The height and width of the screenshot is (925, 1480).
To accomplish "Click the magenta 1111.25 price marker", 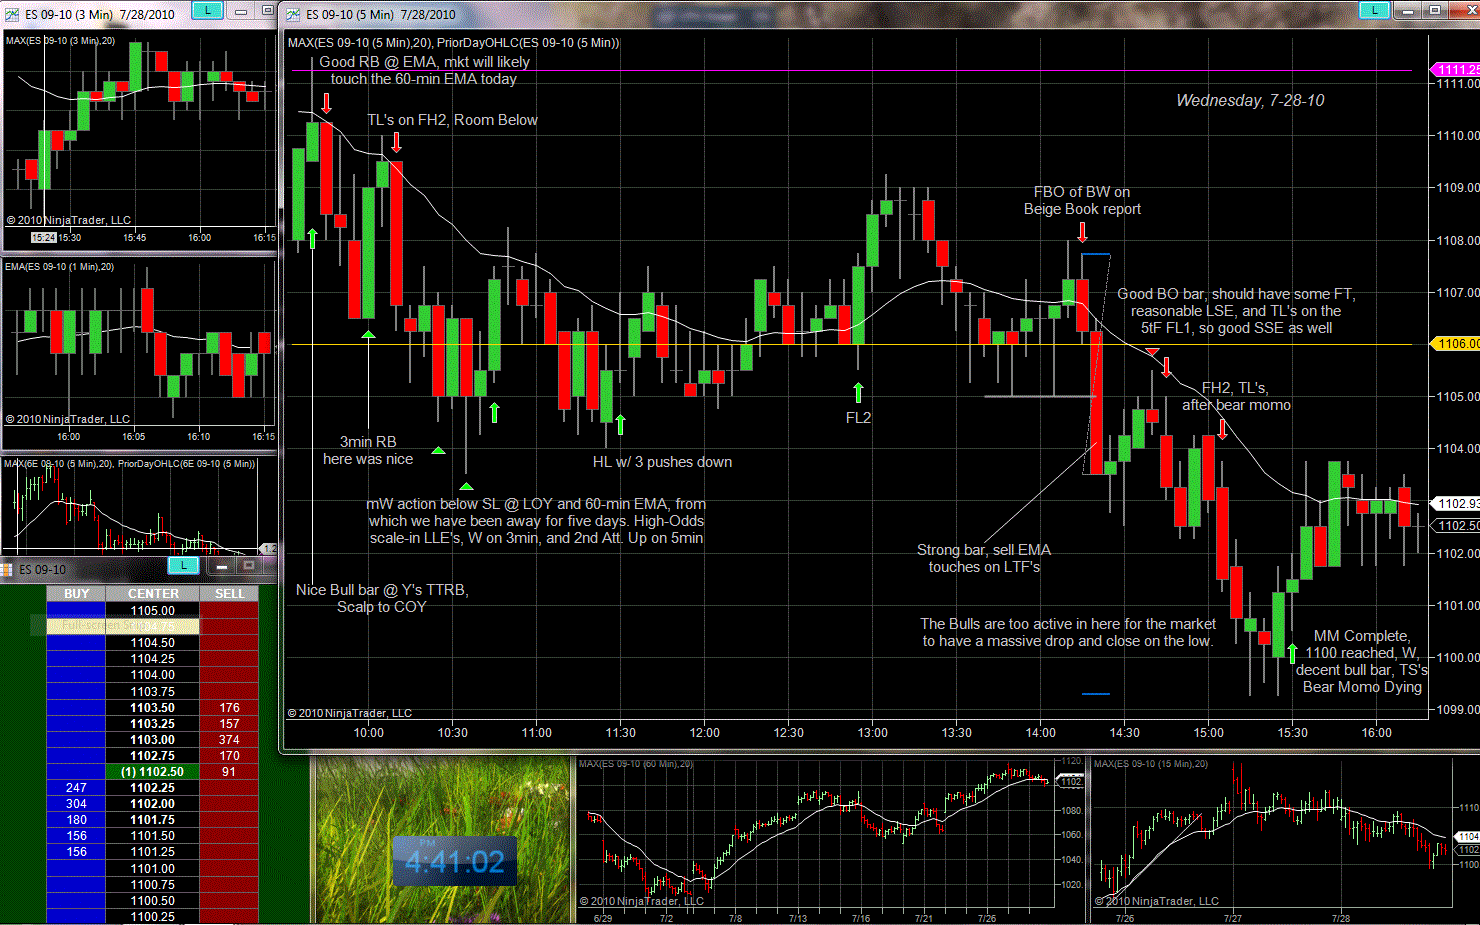I will [1456, 70].
